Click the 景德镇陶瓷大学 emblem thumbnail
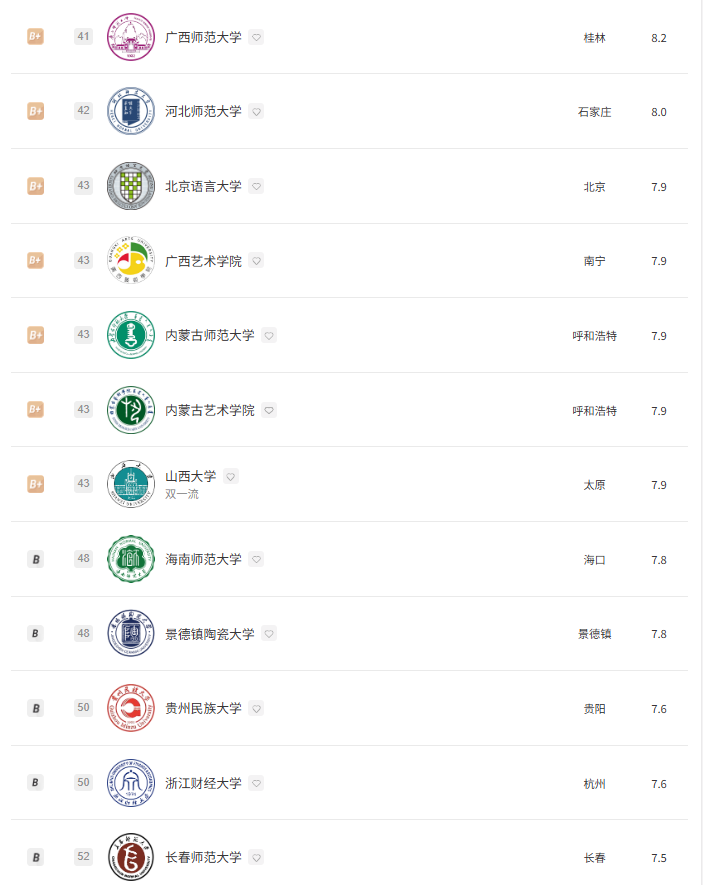Screen dimensions: 703x885 (131, 633)
